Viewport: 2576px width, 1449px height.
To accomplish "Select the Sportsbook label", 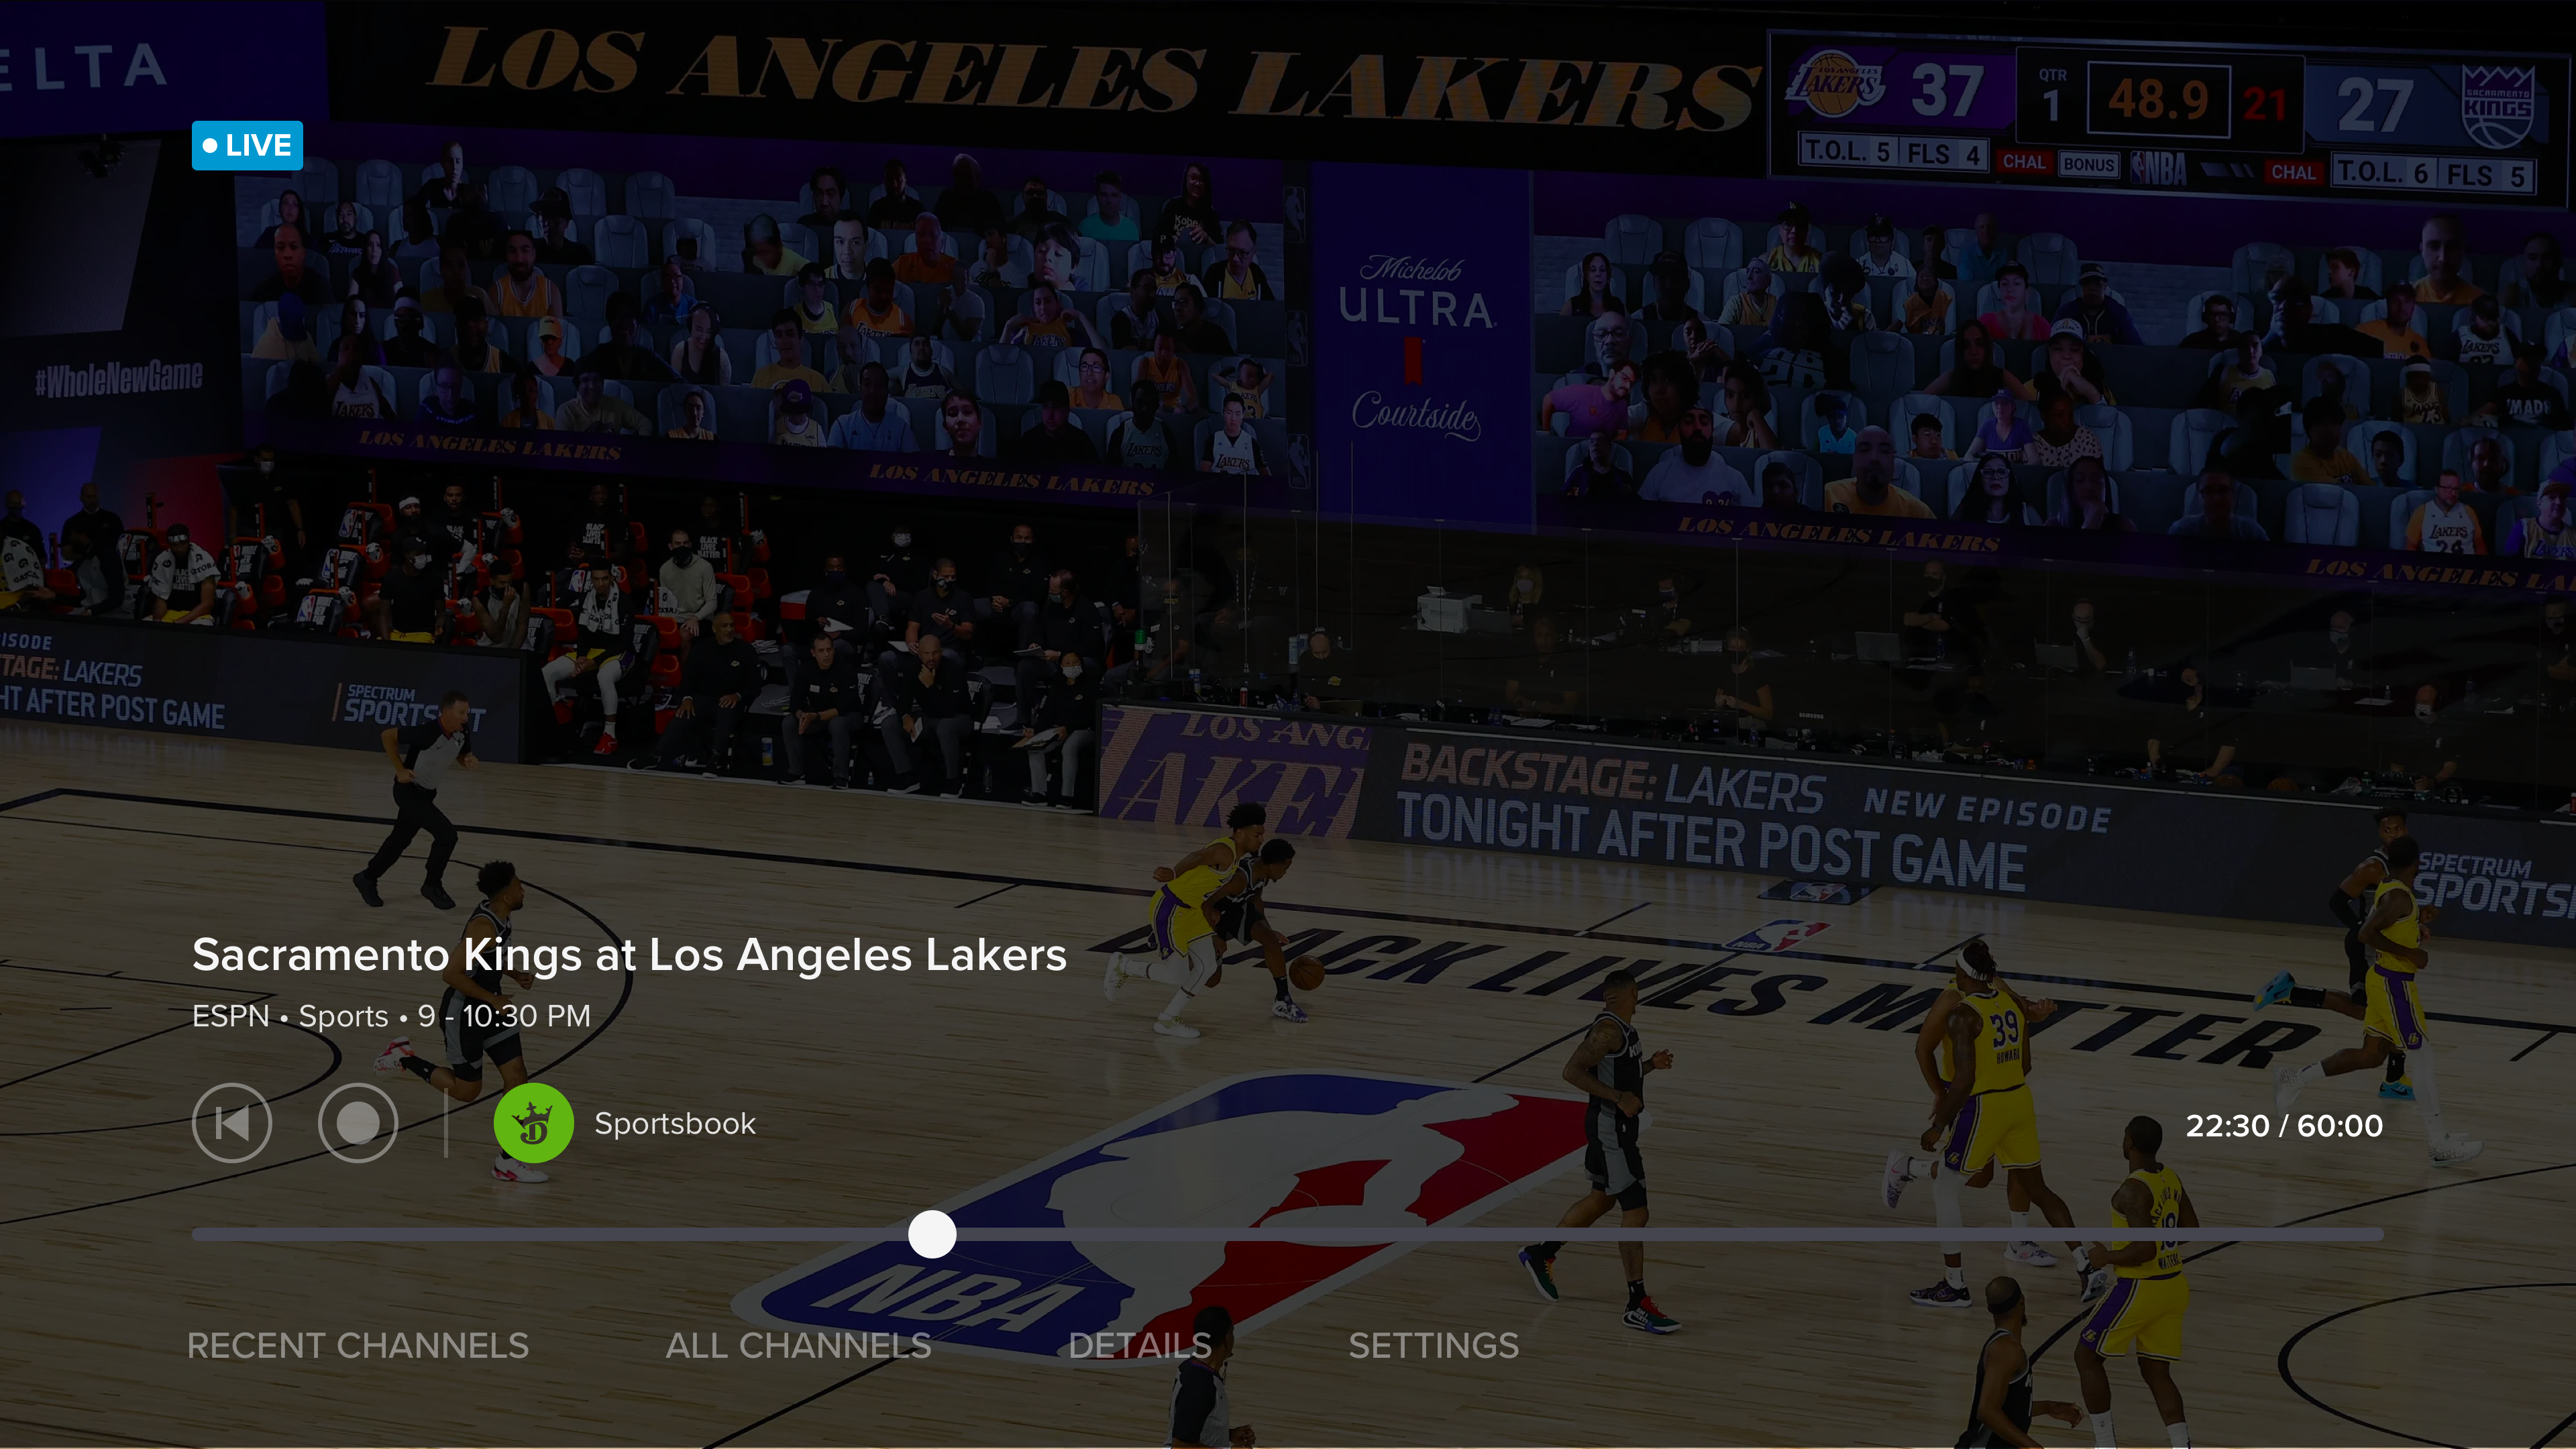I will 675,1124.
